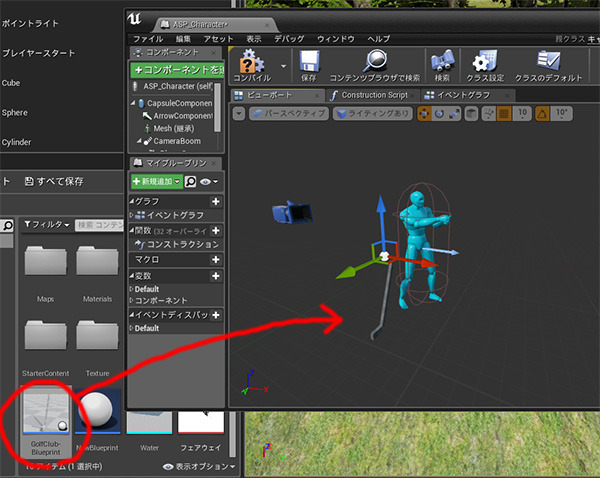Switch to the Construction Script tab
Viewport: 600px width, 478px height.
(x=373, y=95)
